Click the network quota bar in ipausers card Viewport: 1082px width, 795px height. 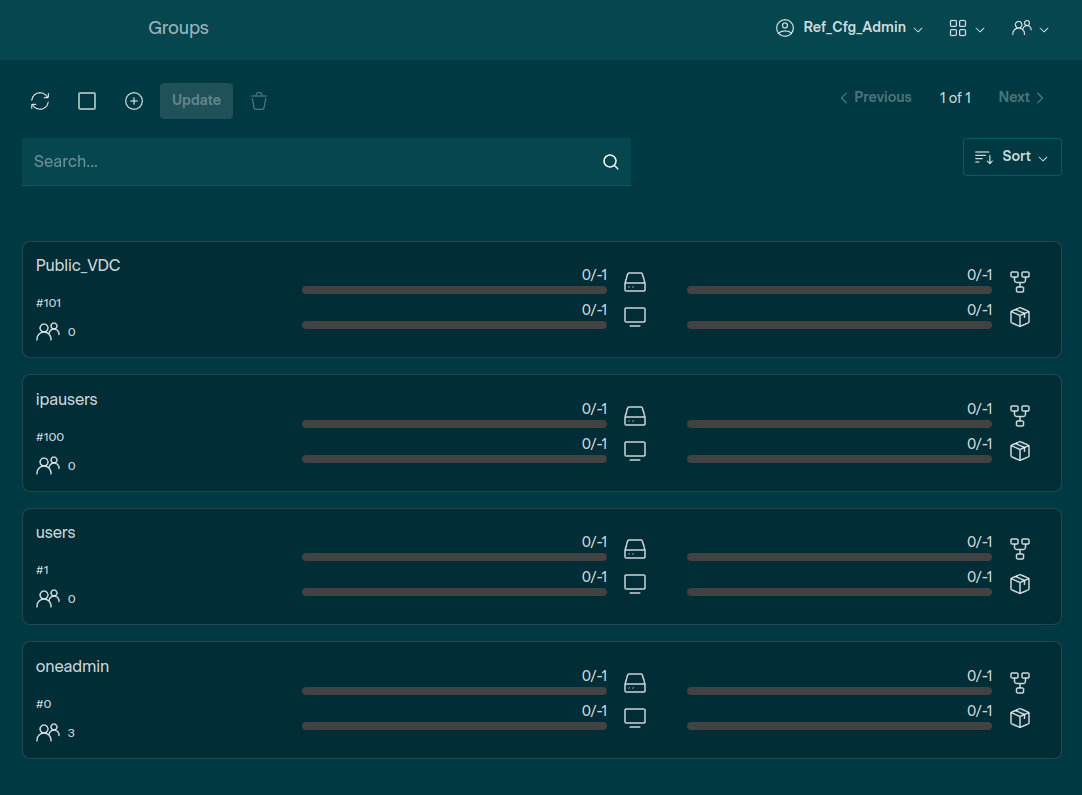click(x=839, y=424)
